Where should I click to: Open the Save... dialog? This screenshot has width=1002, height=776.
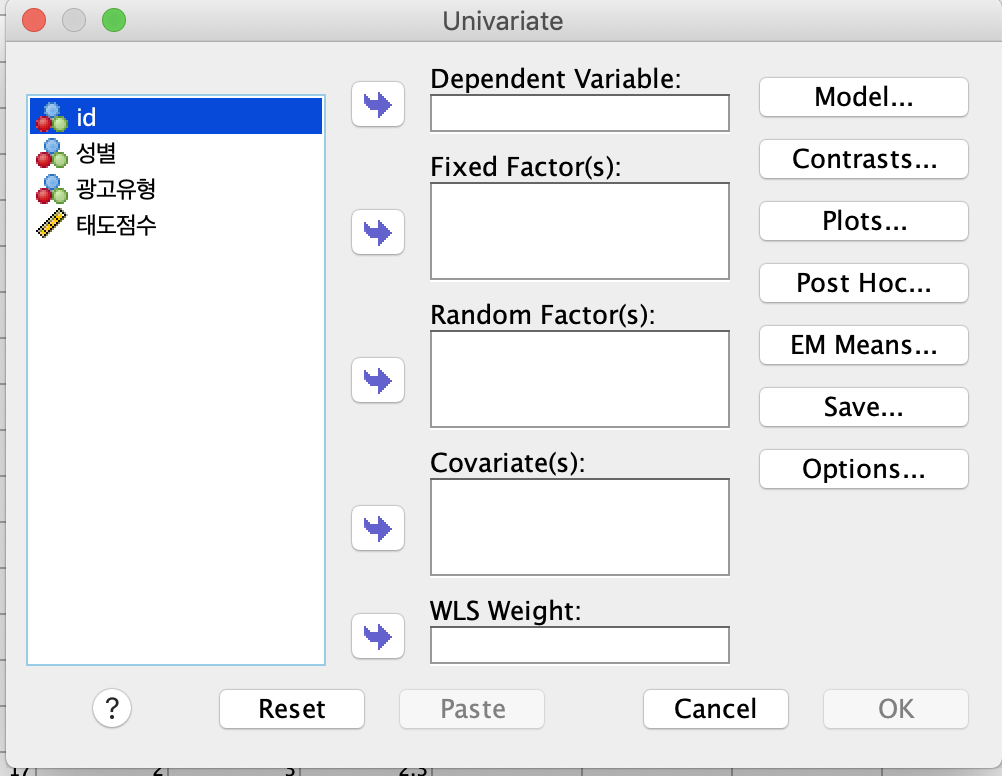[x=864, y=407]
